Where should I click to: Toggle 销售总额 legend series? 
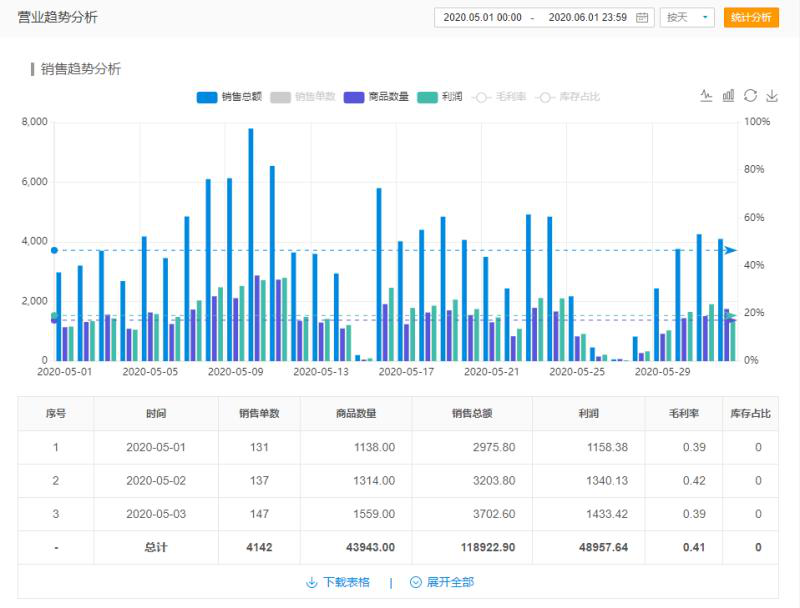(229, 96)
